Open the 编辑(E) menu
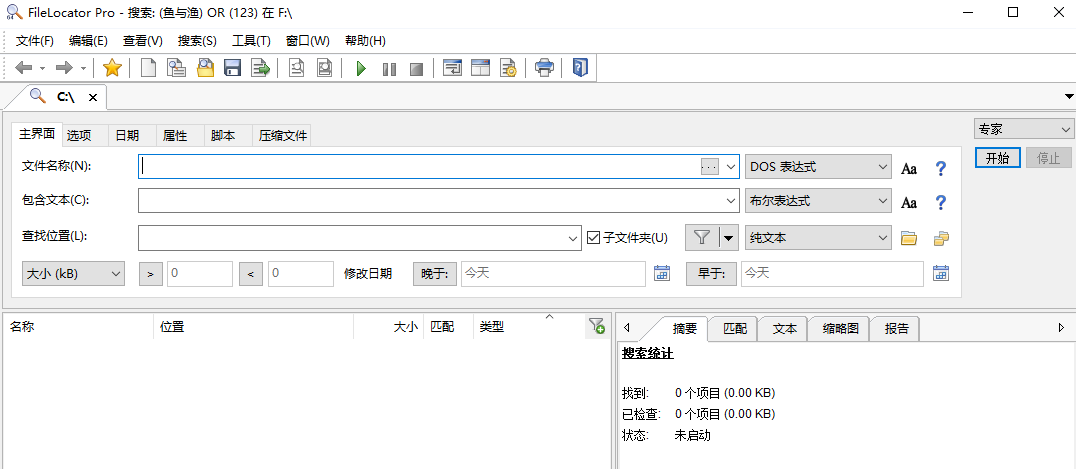Screen dimensions: 1076x469 (89, 41)
